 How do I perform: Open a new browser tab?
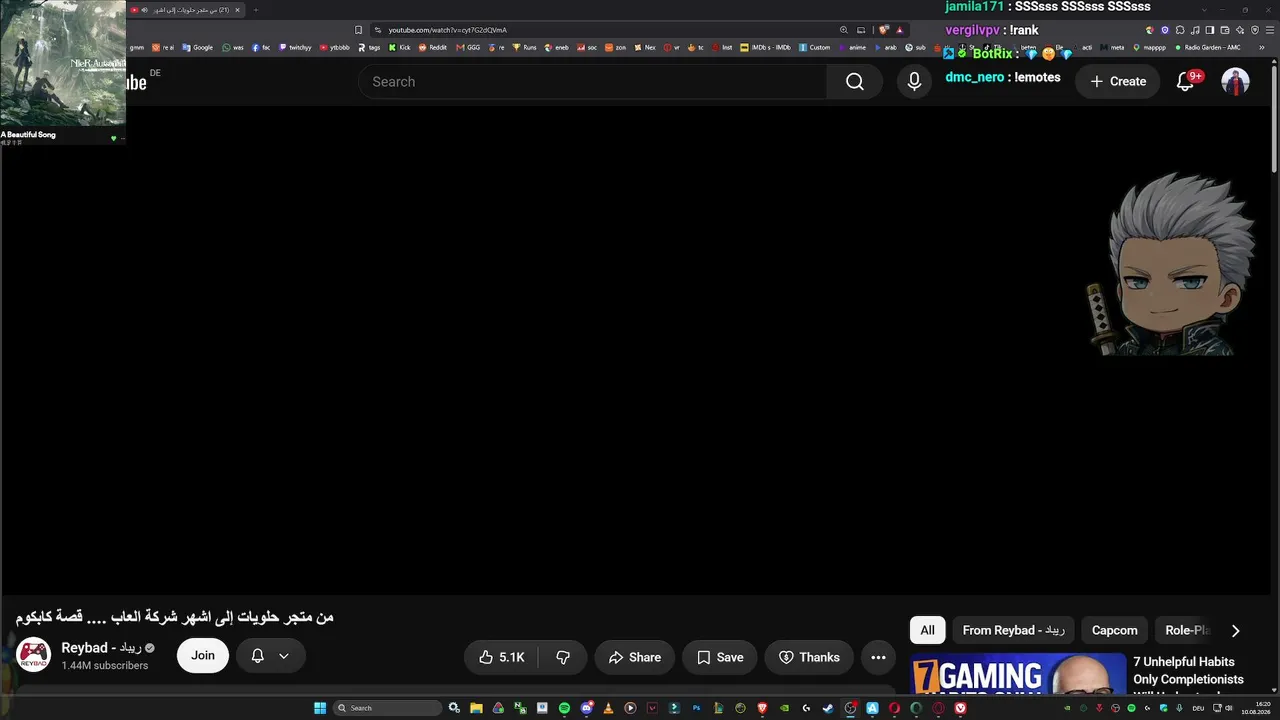pyautogui.click(x=255, y=10)
